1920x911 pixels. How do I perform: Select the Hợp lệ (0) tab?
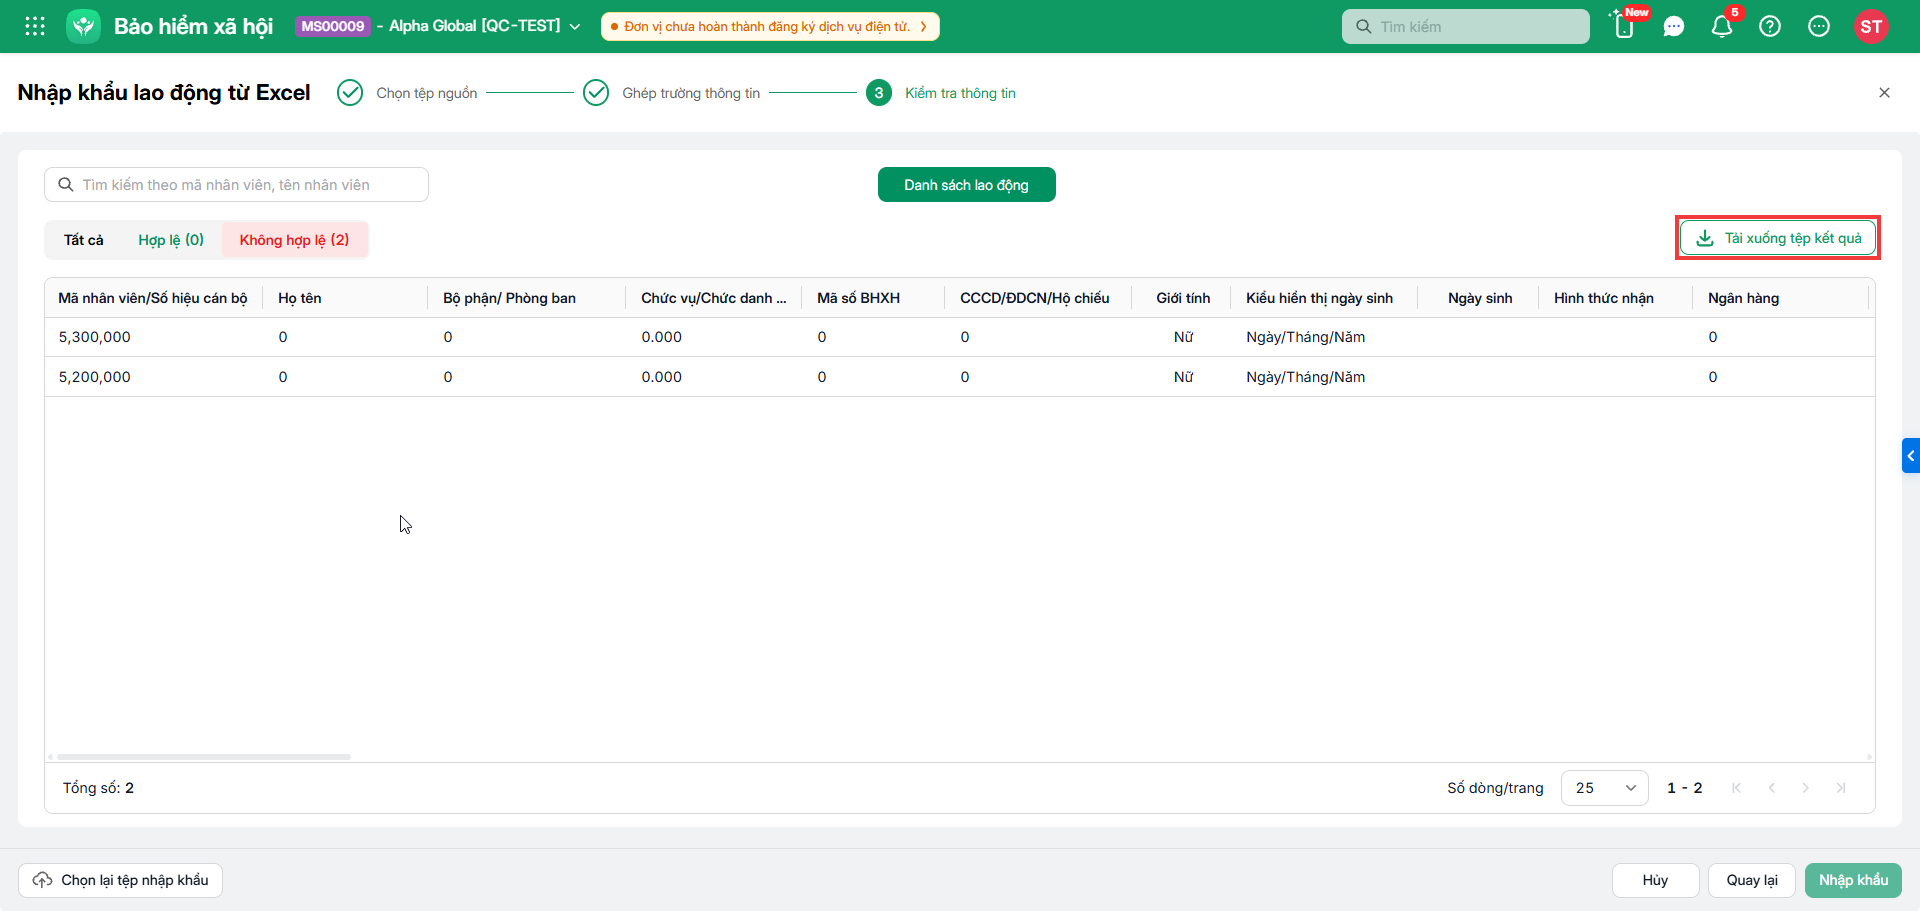tap(171, 240)
